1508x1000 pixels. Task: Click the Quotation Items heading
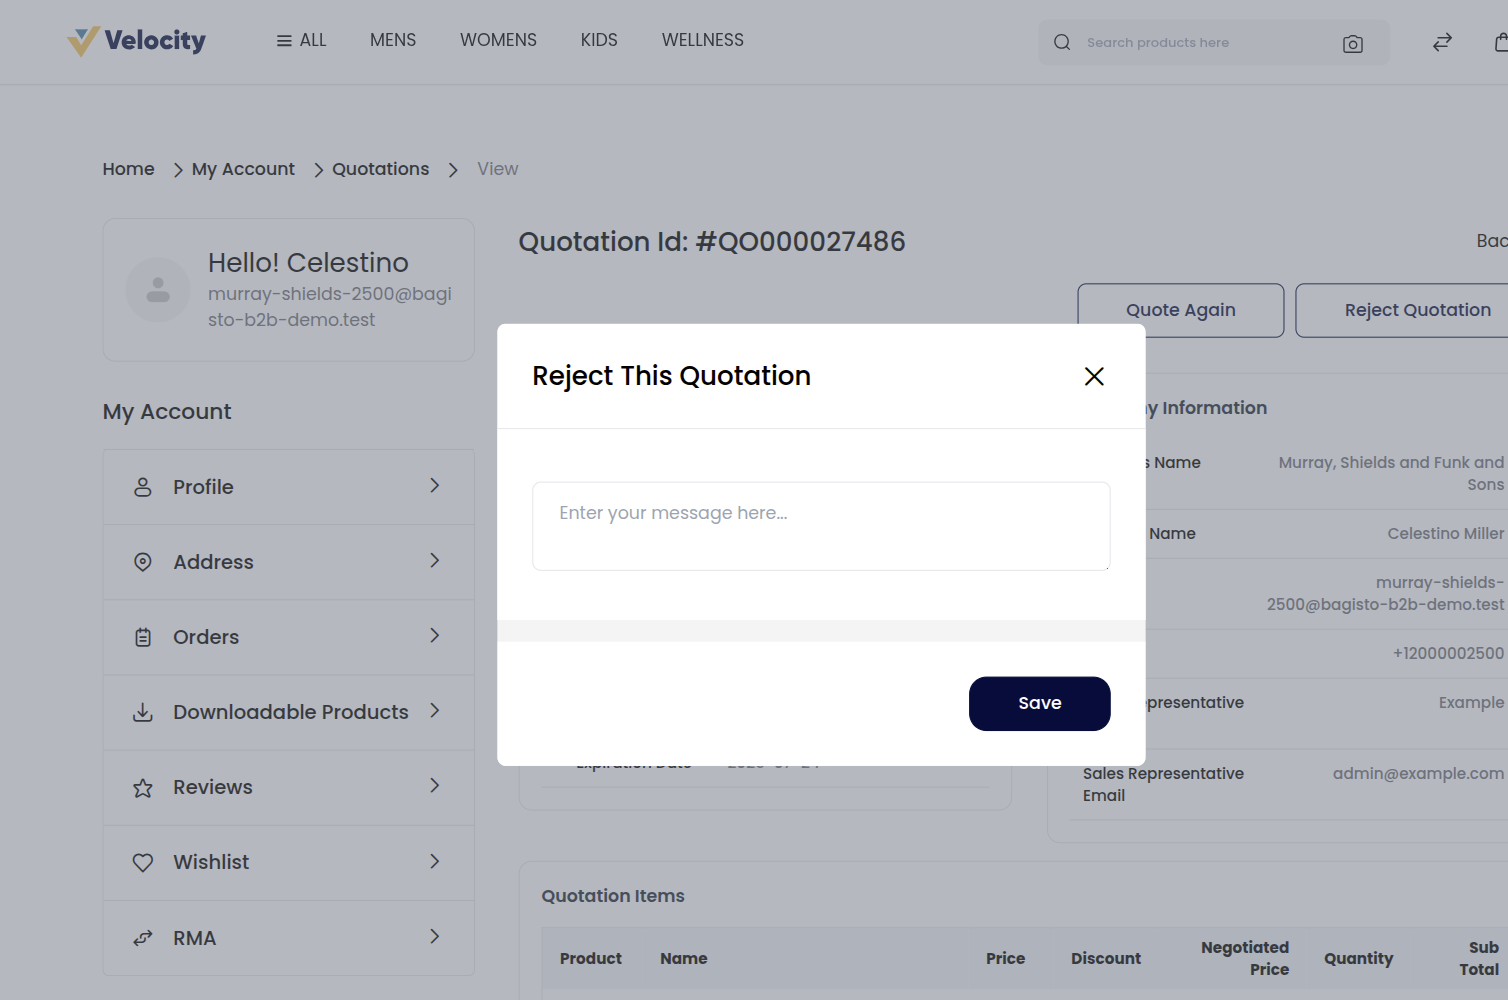(x=613, y=896)
